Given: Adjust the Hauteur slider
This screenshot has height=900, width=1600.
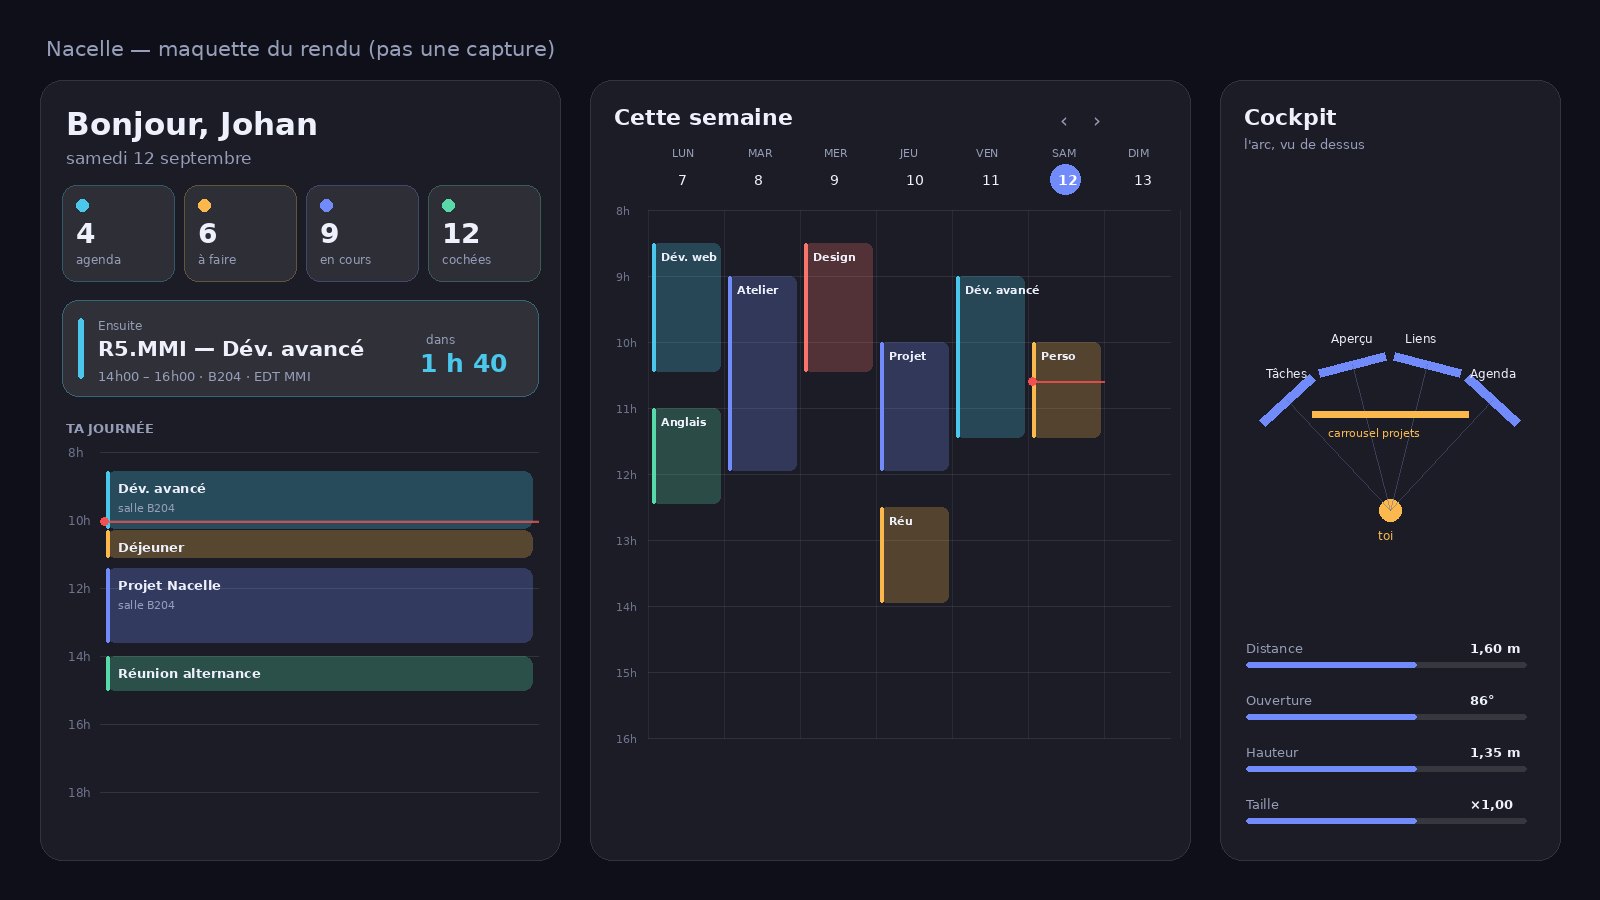Looking at the screenshot, I should pyautogui.click(x=1386, y=769).
